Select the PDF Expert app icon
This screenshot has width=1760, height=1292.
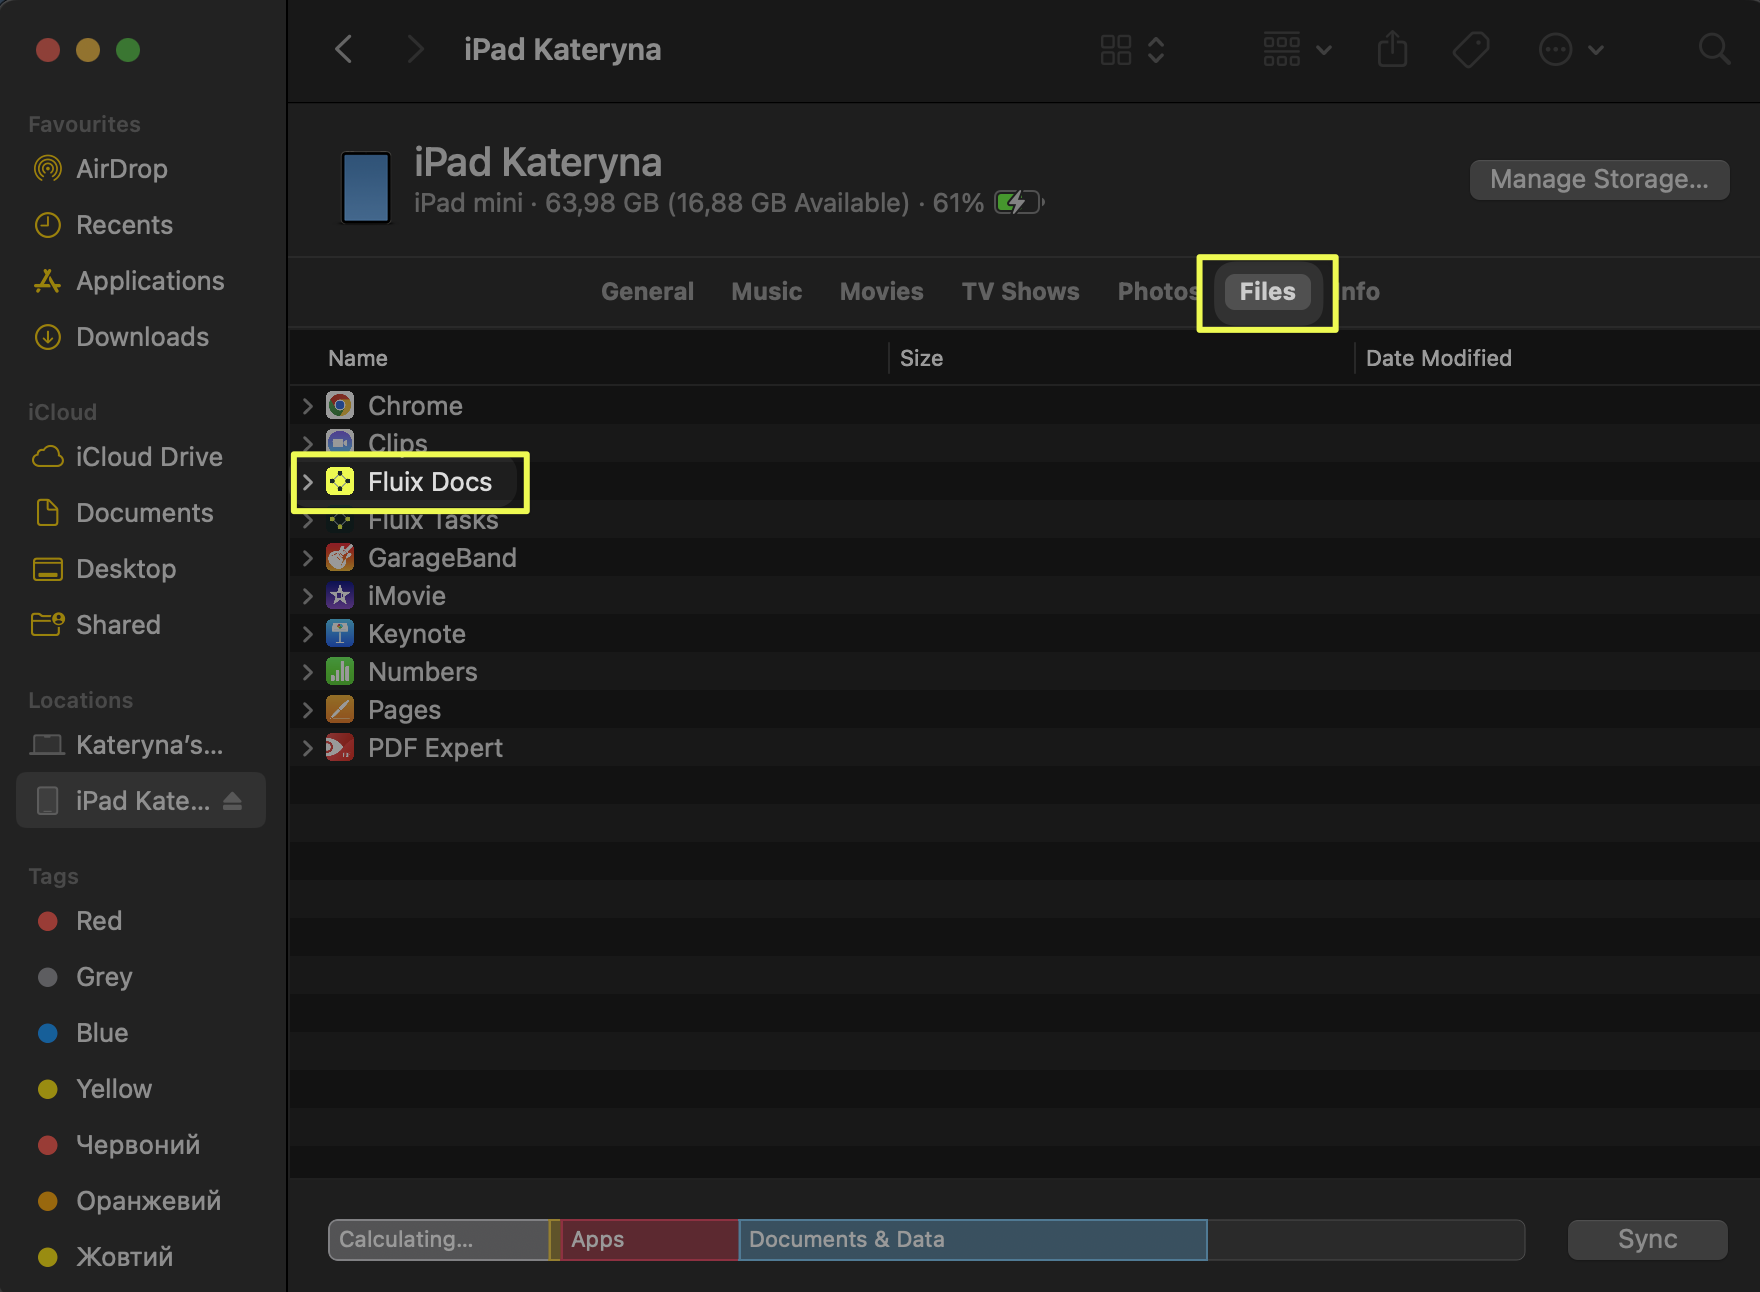340,748
